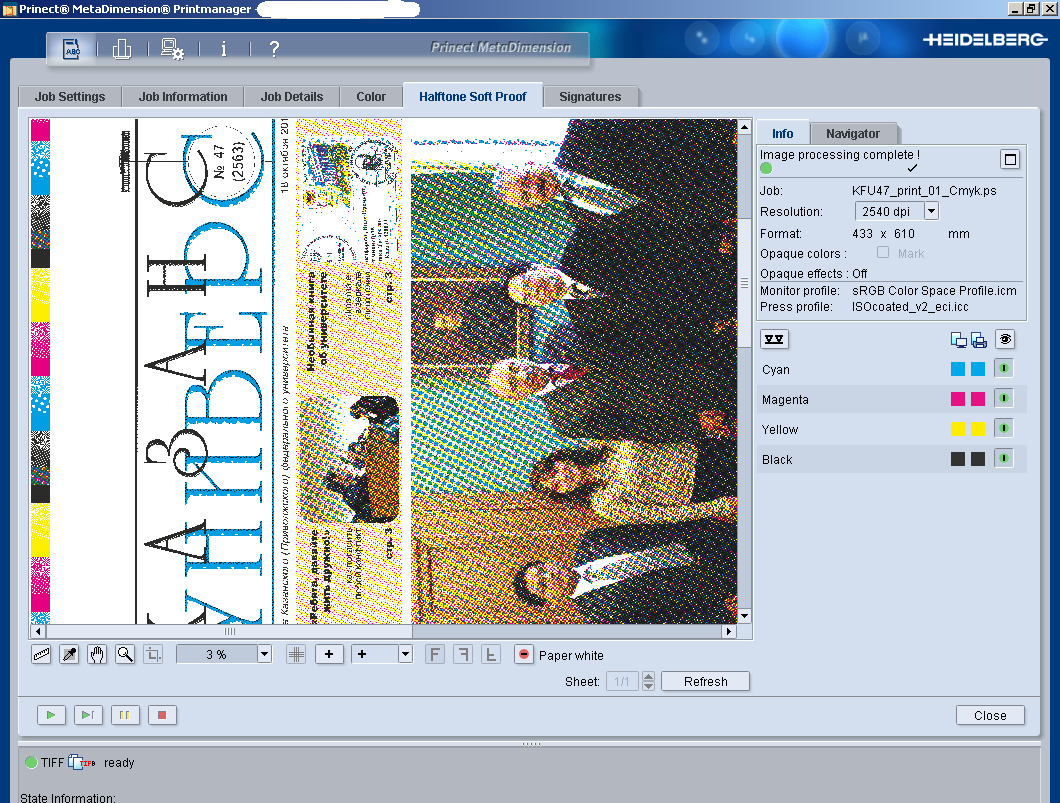Pick the eyedropper color sampler tool

pos(69,654)
